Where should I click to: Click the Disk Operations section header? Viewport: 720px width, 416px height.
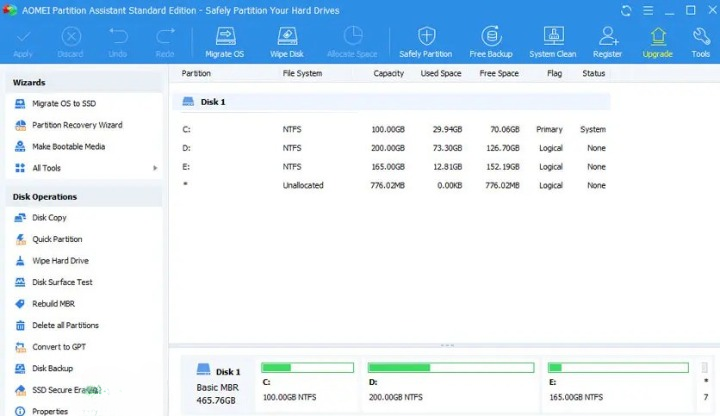(45, 197)
